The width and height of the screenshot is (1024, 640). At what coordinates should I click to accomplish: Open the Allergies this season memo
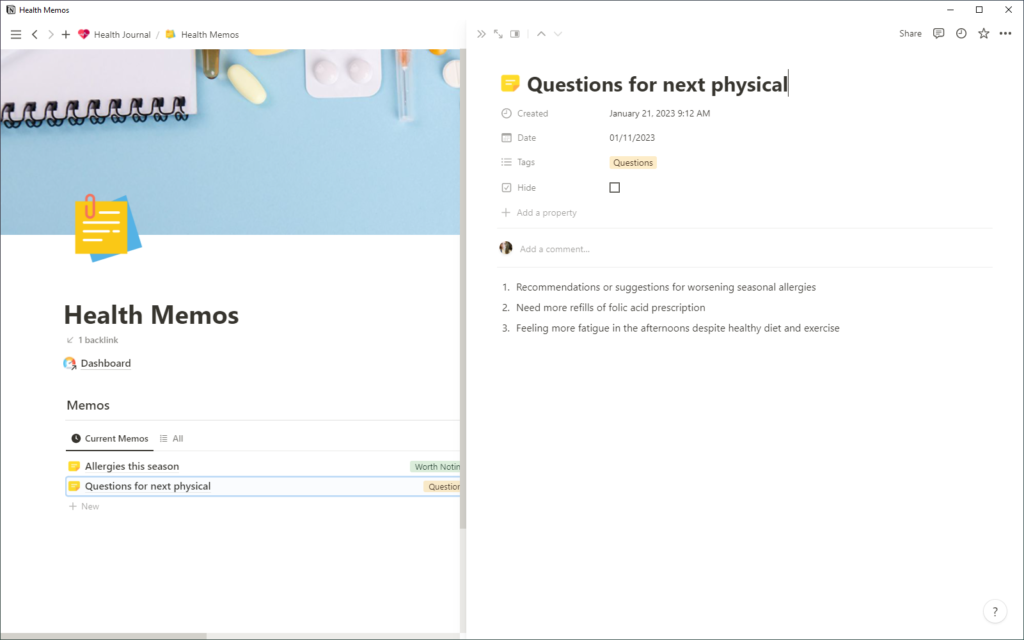click(132, 467)
